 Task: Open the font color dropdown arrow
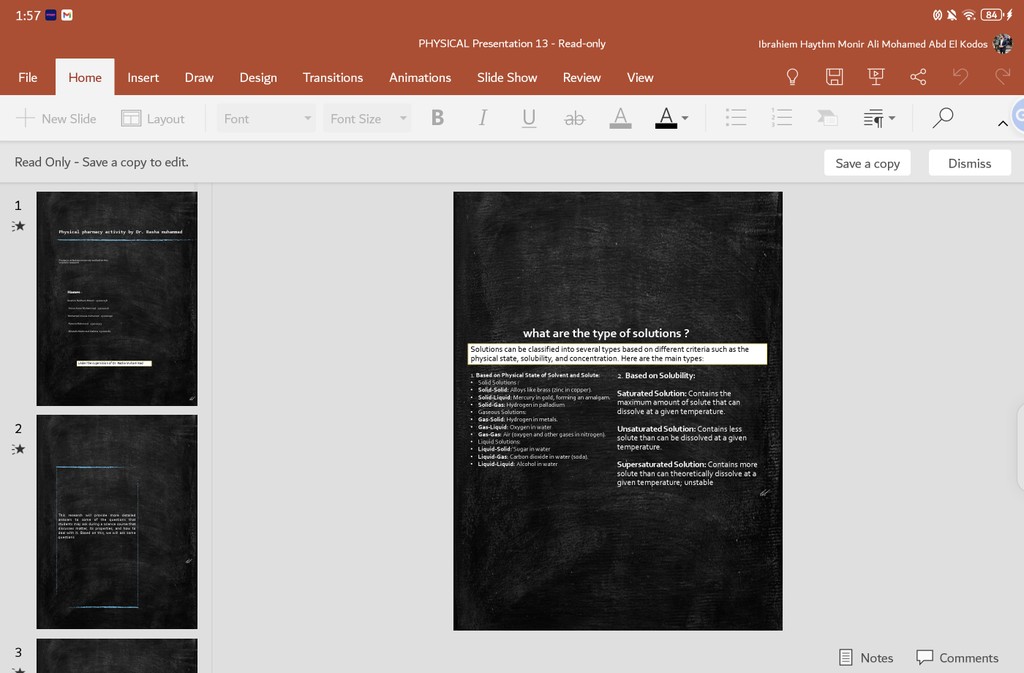[x=685, y=118]
